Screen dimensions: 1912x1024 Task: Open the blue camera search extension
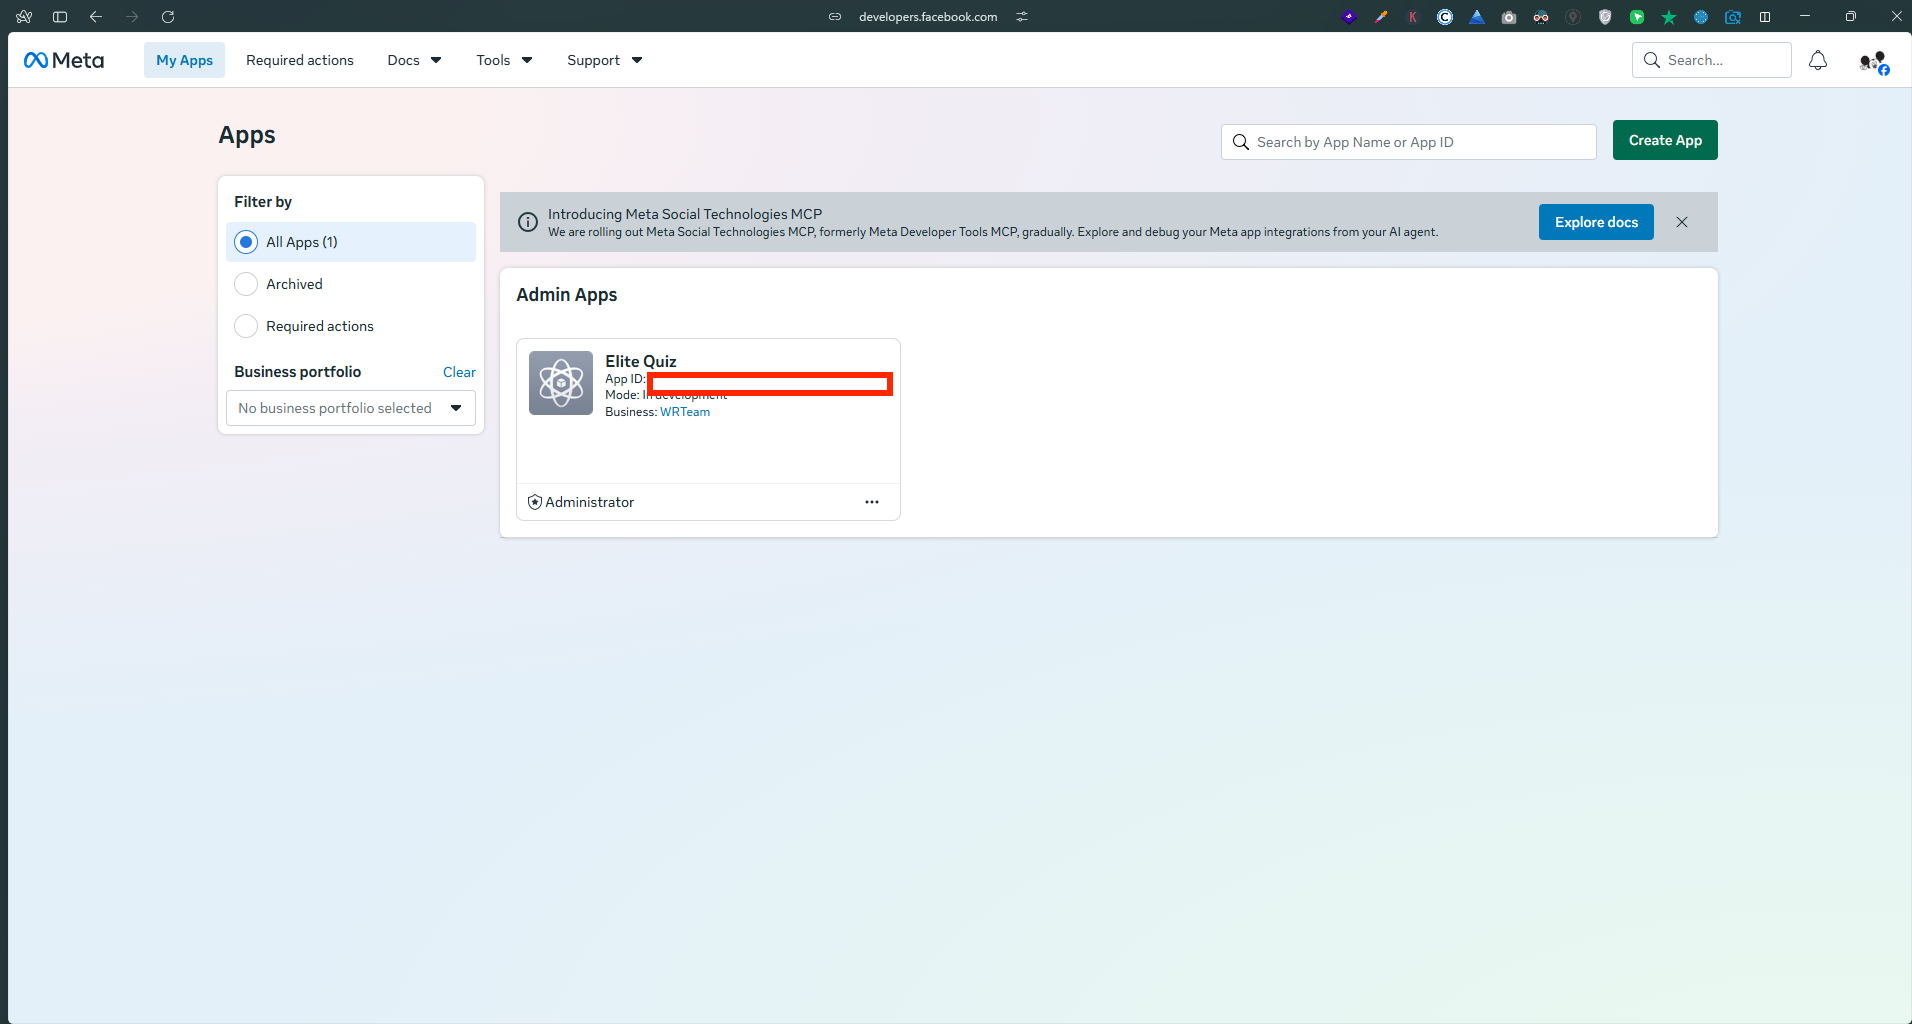point(1733,17)
